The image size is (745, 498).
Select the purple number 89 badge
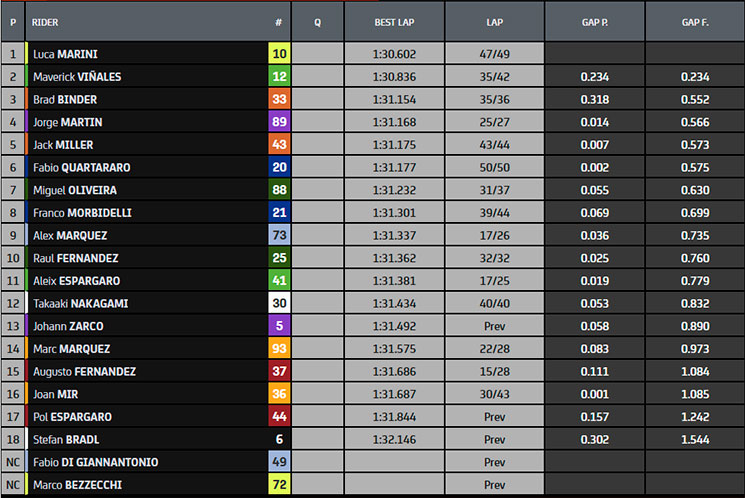(279, 122)
